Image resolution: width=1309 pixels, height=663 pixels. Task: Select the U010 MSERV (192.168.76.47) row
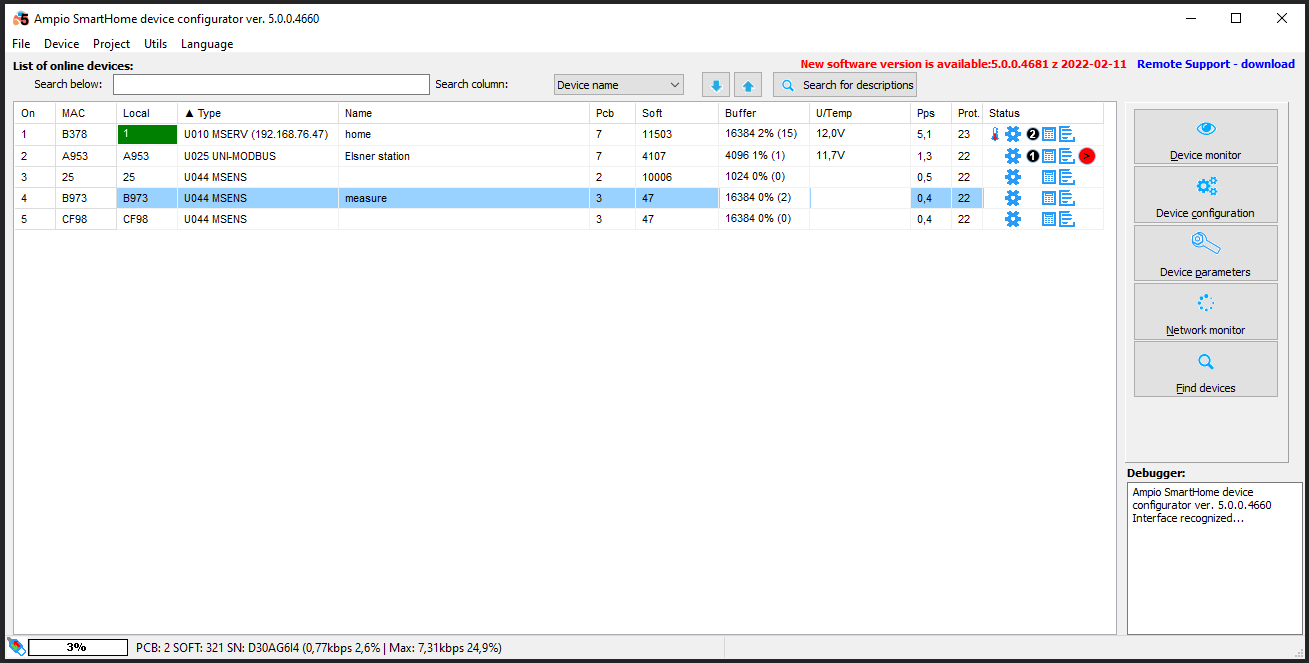point(559,134)
